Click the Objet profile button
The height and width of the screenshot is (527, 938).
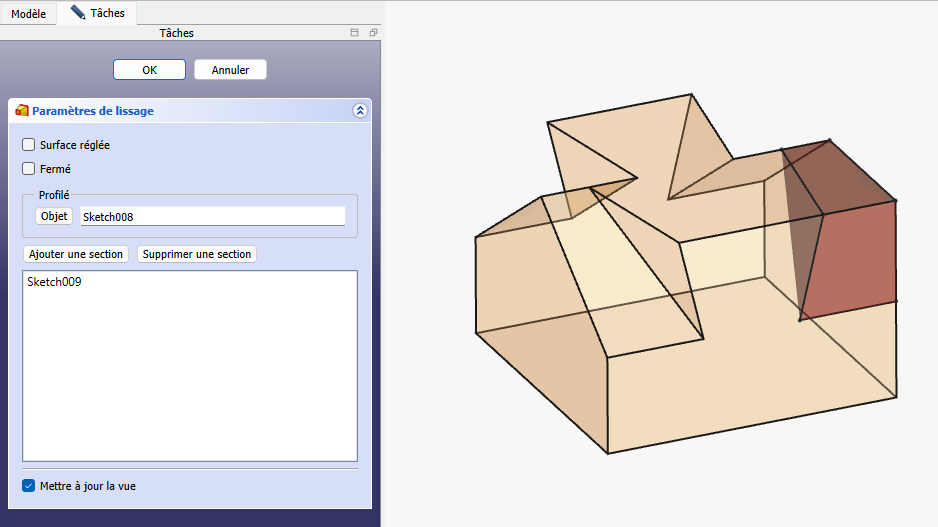(54, 216)
